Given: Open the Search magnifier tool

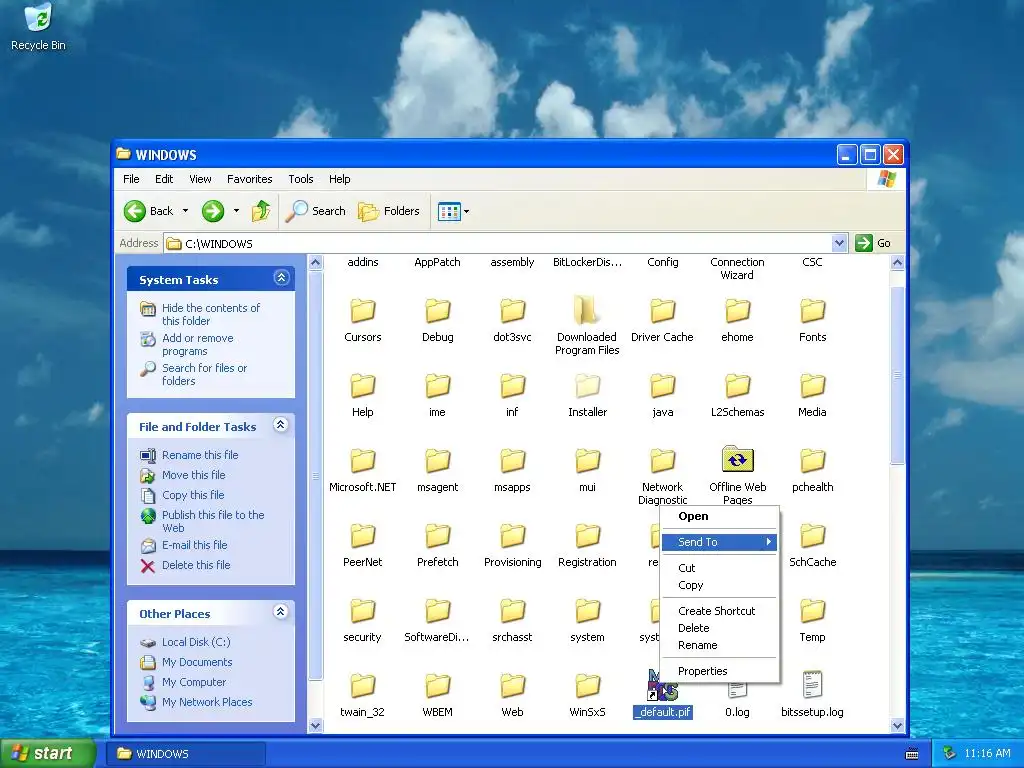Looking at the screenshot, I should pyautogui.click(x=315, y=211).
